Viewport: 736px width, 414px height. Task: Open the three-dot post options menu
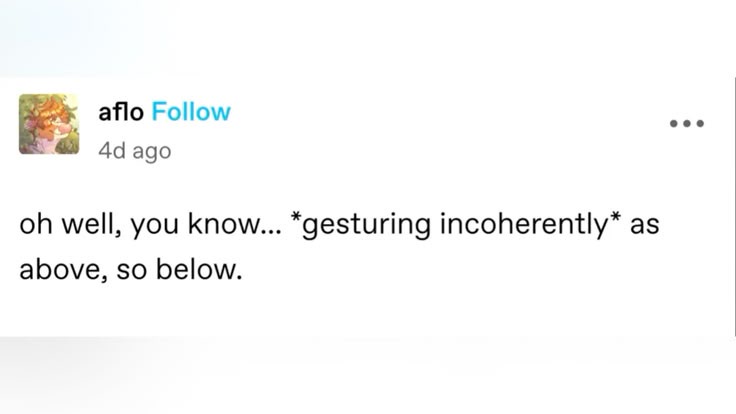pyautogui.click(x=687, y=123)
